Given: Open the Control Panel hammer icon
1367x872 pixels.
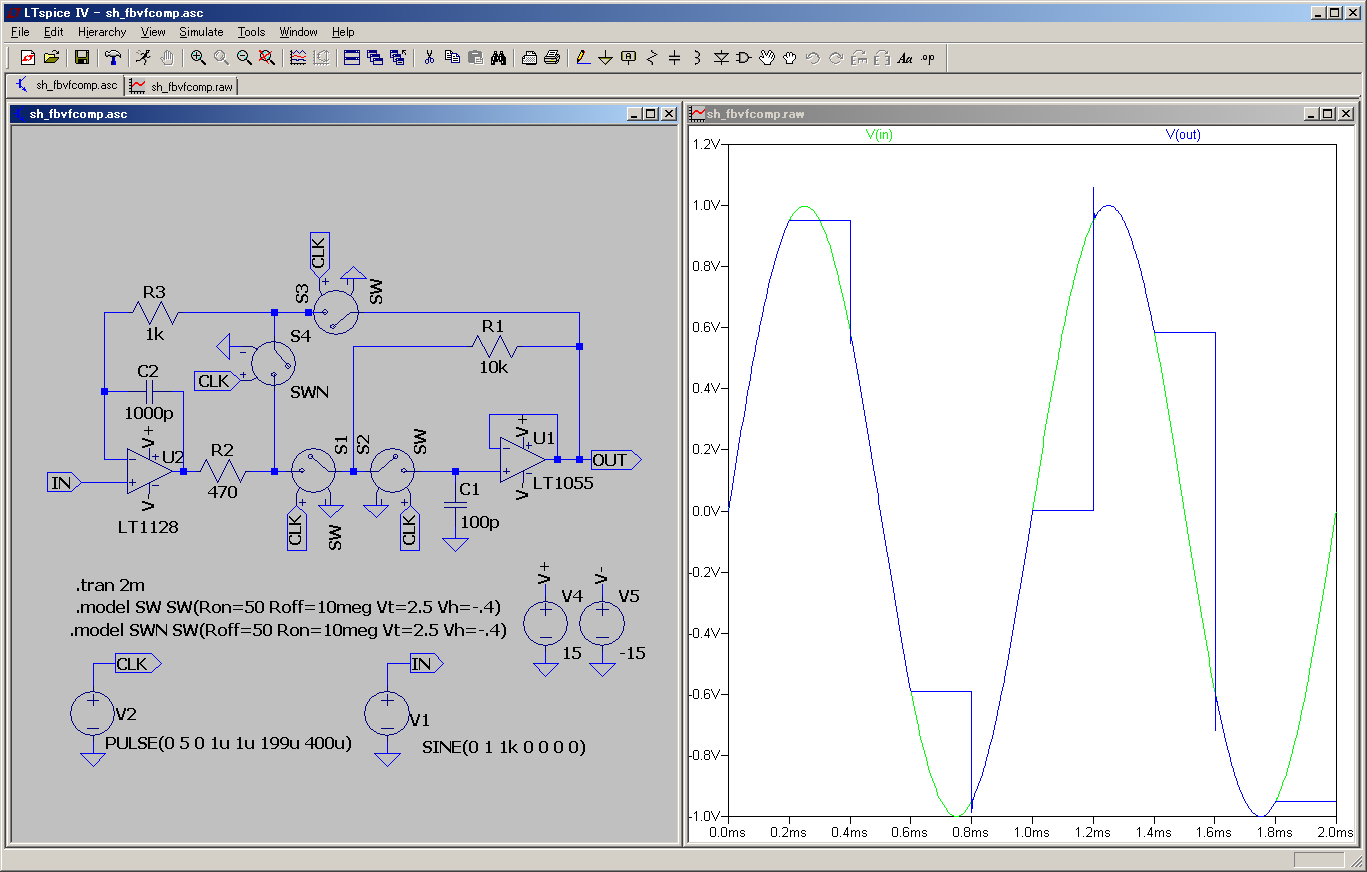Looking at the screenshot, I should (x=113, y=58).
